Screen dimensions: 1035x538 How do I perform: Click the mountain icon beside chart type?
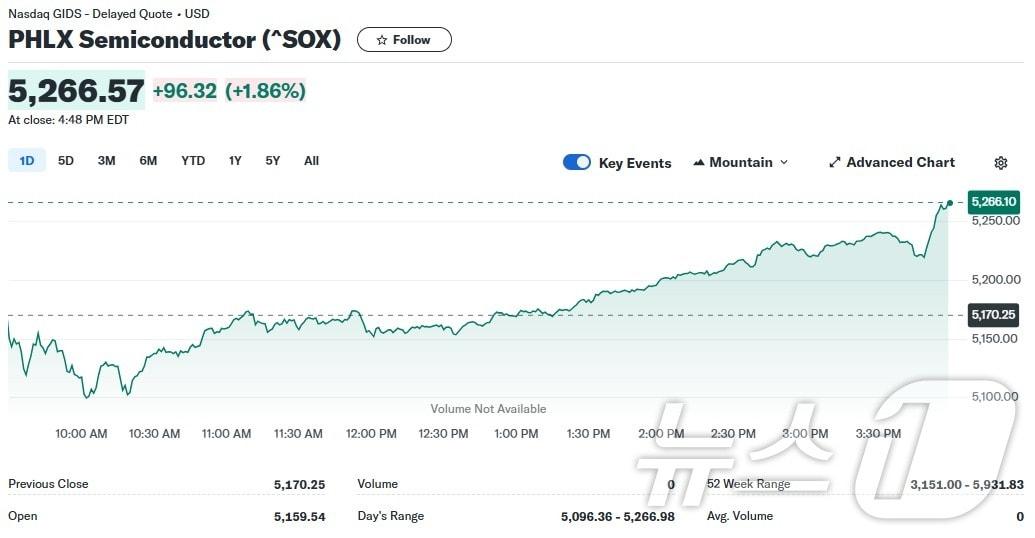[x=699, y=163]
